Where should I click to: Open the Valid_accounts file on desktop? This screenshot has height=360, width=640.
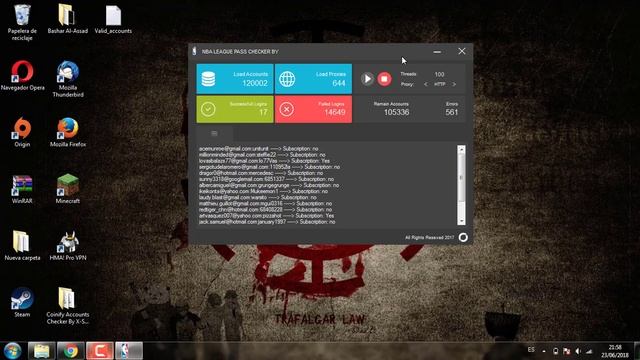[x=113, y=19]
